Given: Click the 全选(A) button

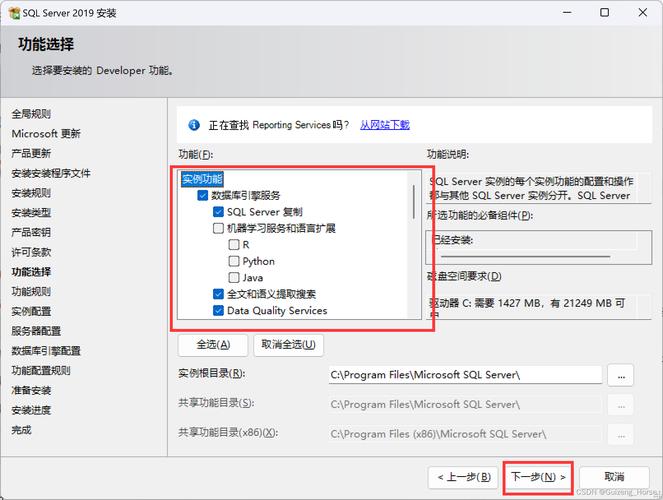Looking at the screenshot, I should tap(213, 345).
